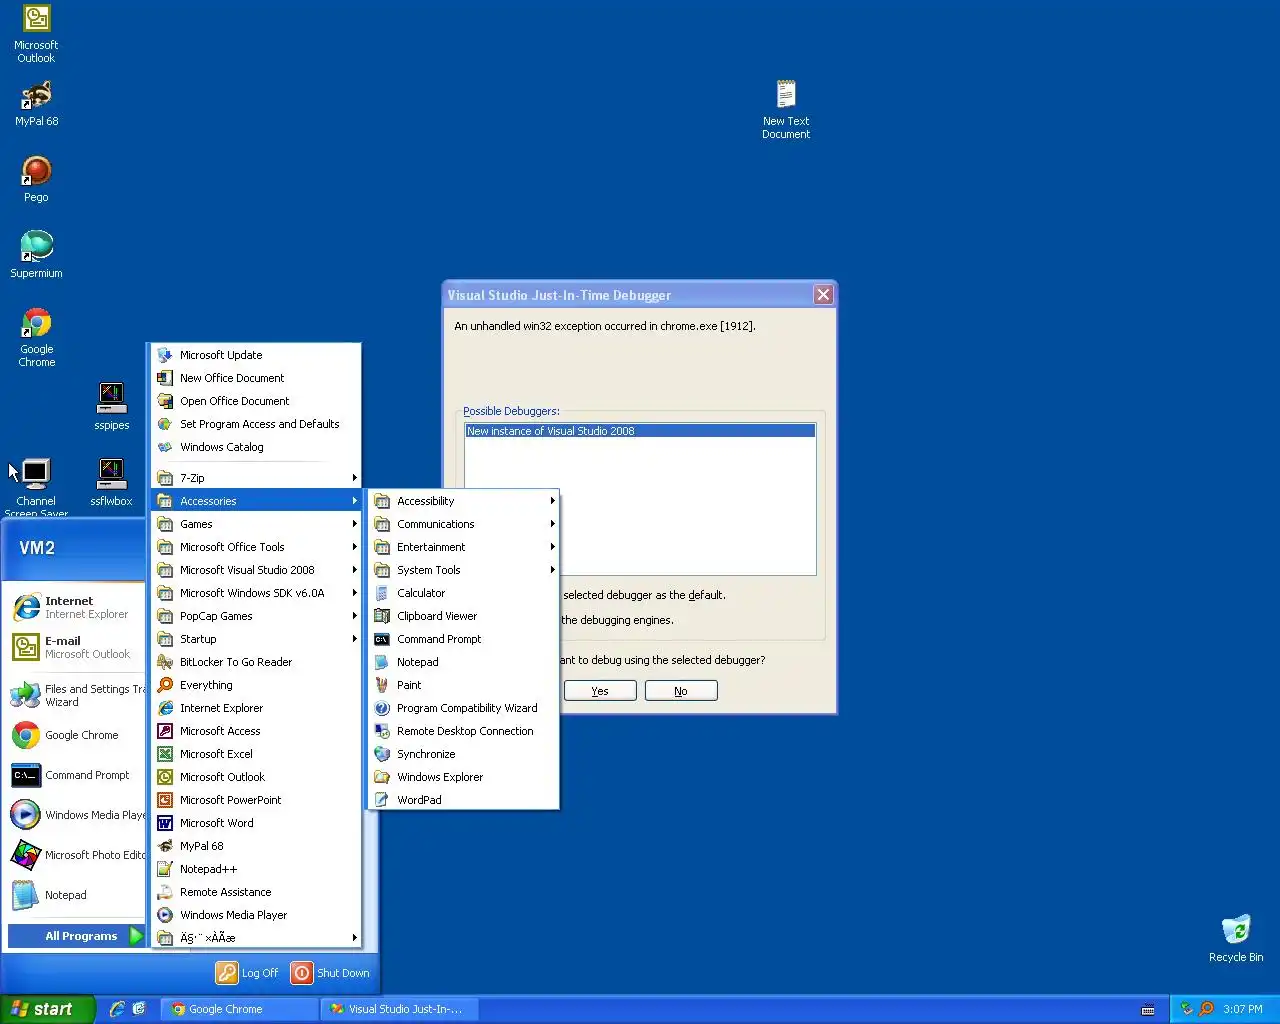
Task: Launch Notepad++ from All Programs
Action: 256,869
